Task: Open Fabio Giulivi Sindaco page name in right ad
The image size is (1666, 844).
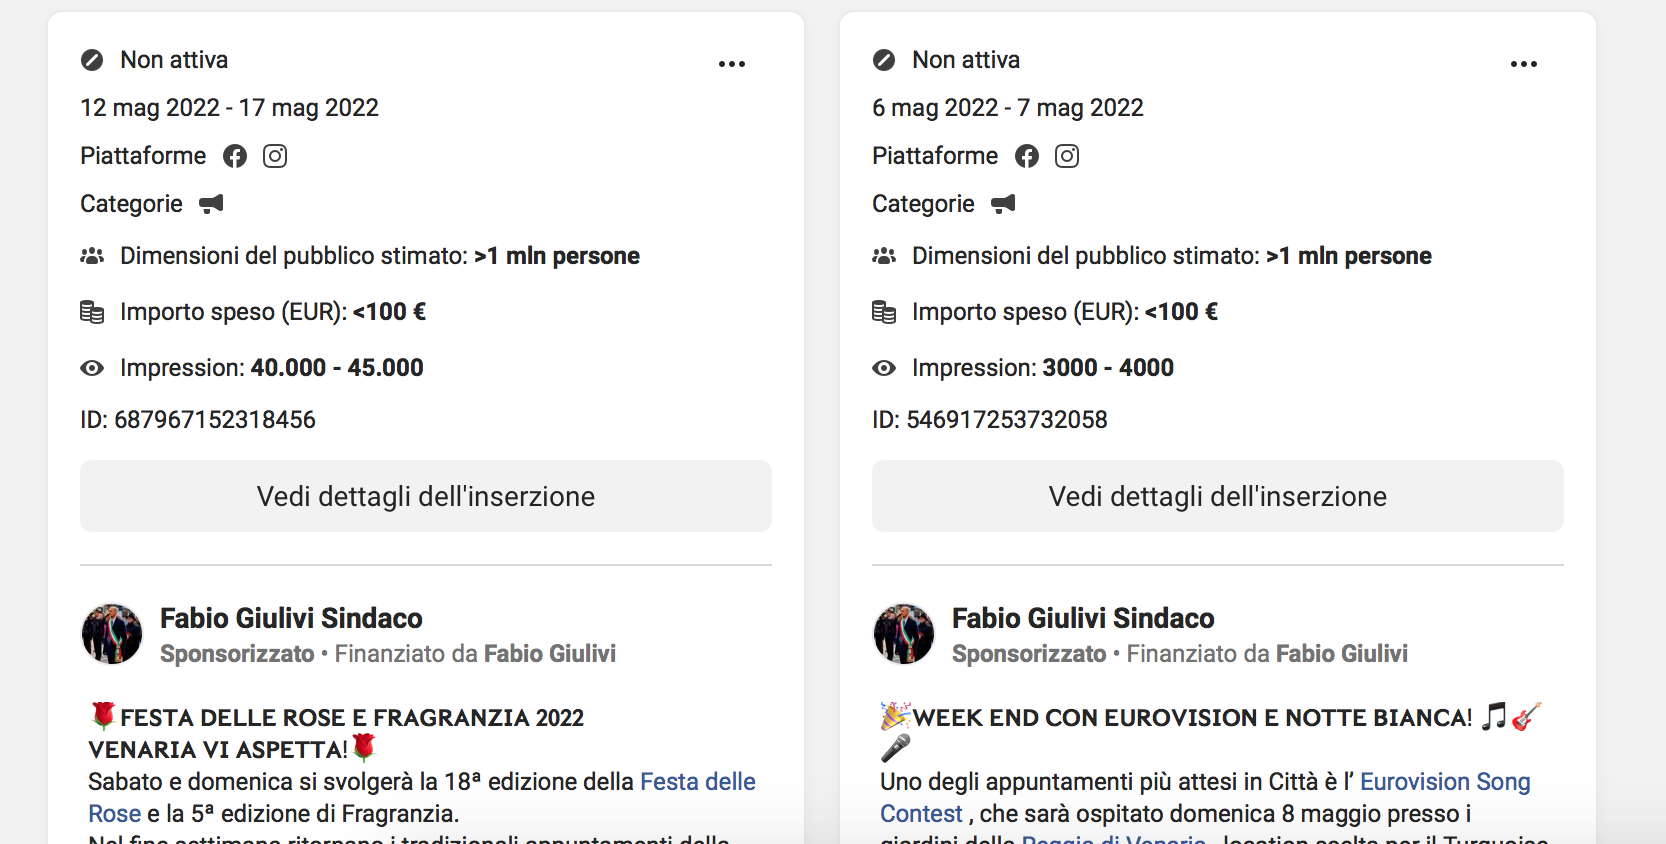Action: [1083, 618]
